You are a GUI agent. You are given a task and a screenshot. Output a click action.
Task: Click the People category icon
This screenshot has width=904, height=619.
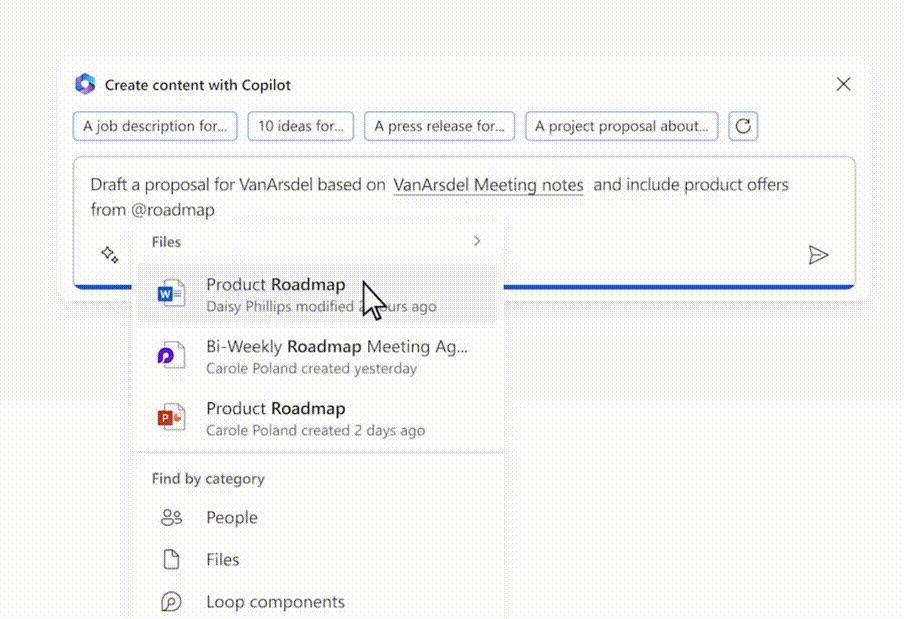coord(171,517)
